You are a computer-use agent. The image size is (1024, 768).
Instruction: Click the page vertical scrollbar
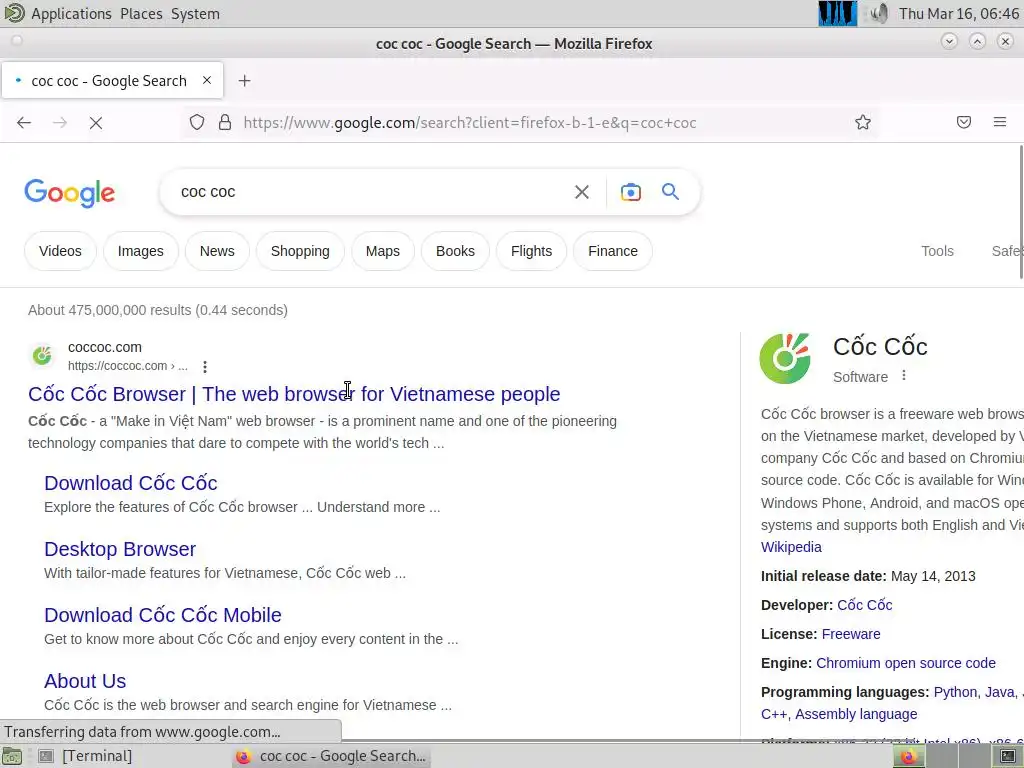(x=1020, y=212)
